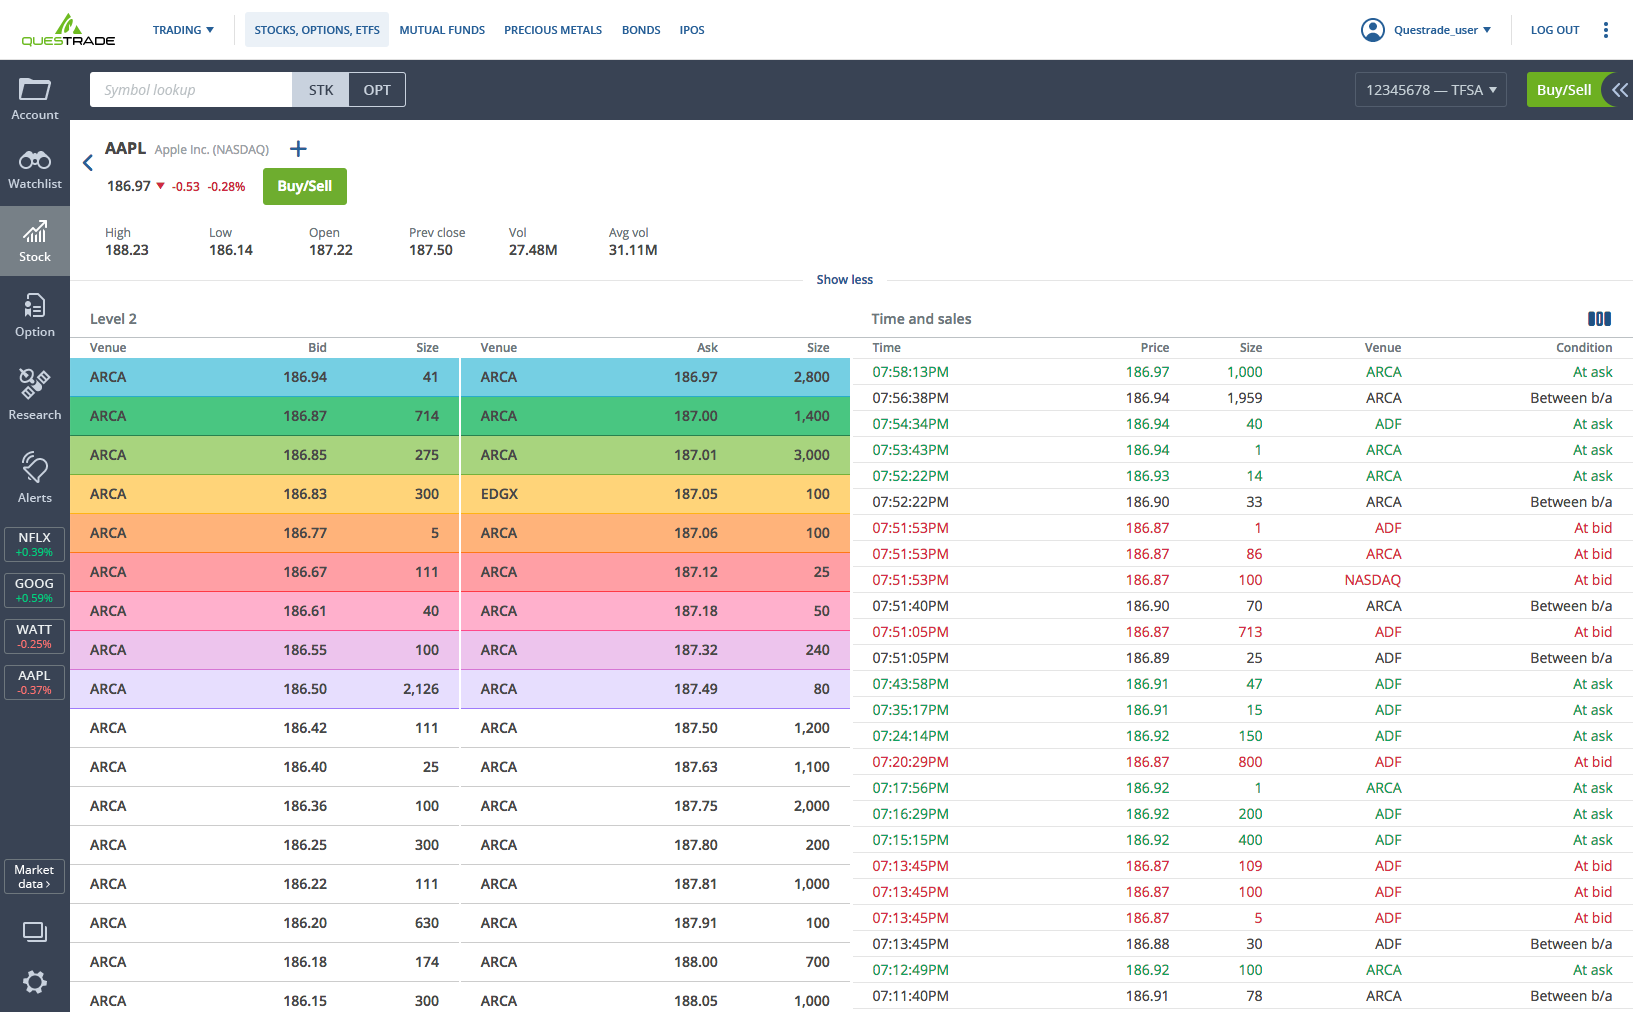Collapse details with Show less
Screen dimensions: 1633x1012
[845, 280]
